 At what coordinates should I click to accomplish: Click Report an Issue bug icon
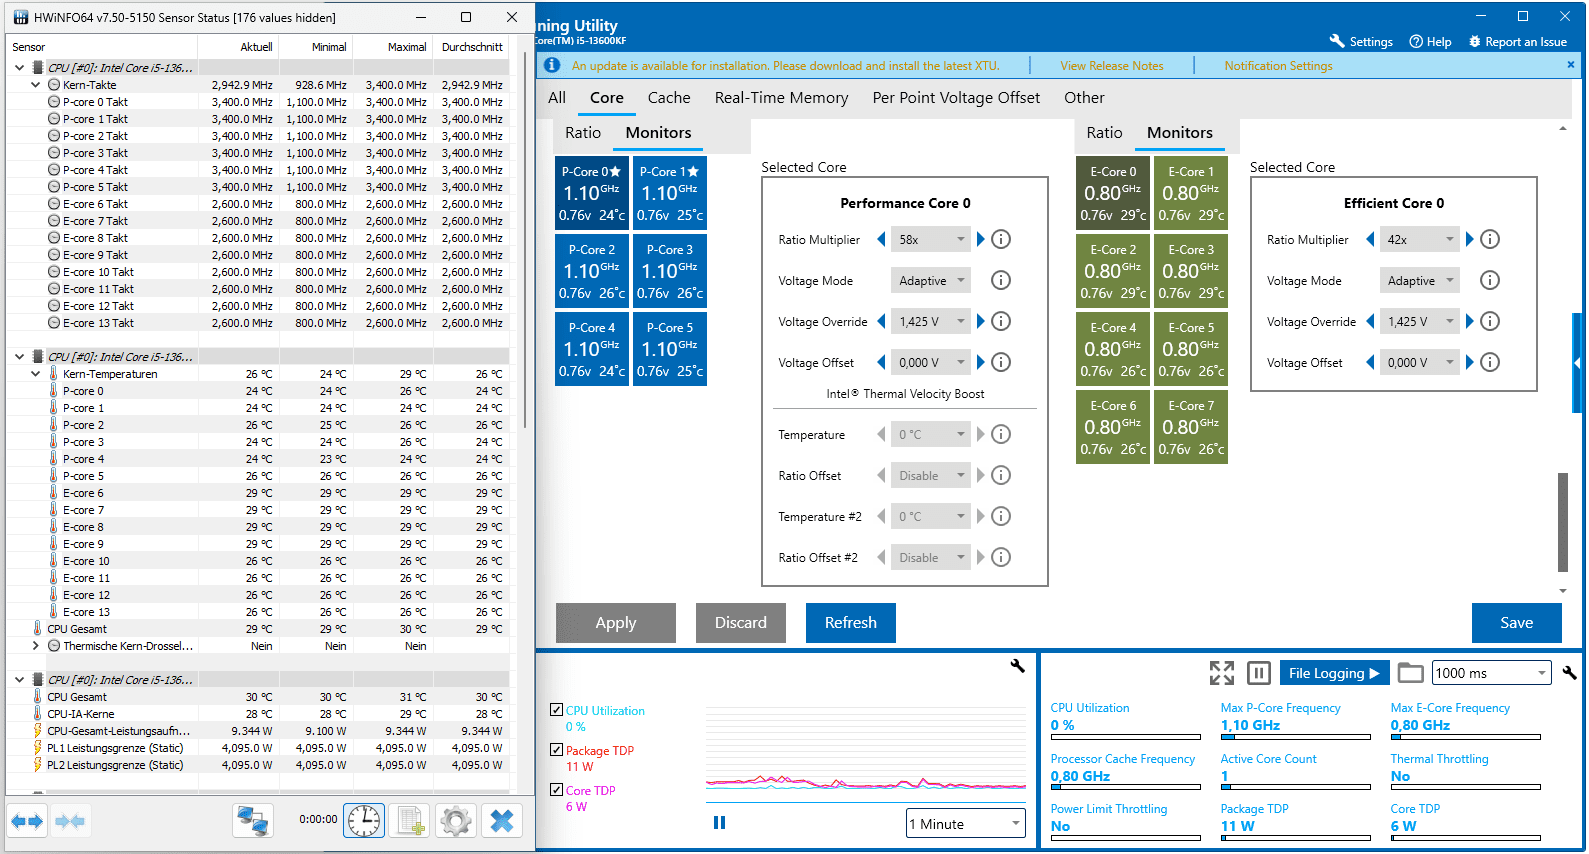tap(1517, 41)
